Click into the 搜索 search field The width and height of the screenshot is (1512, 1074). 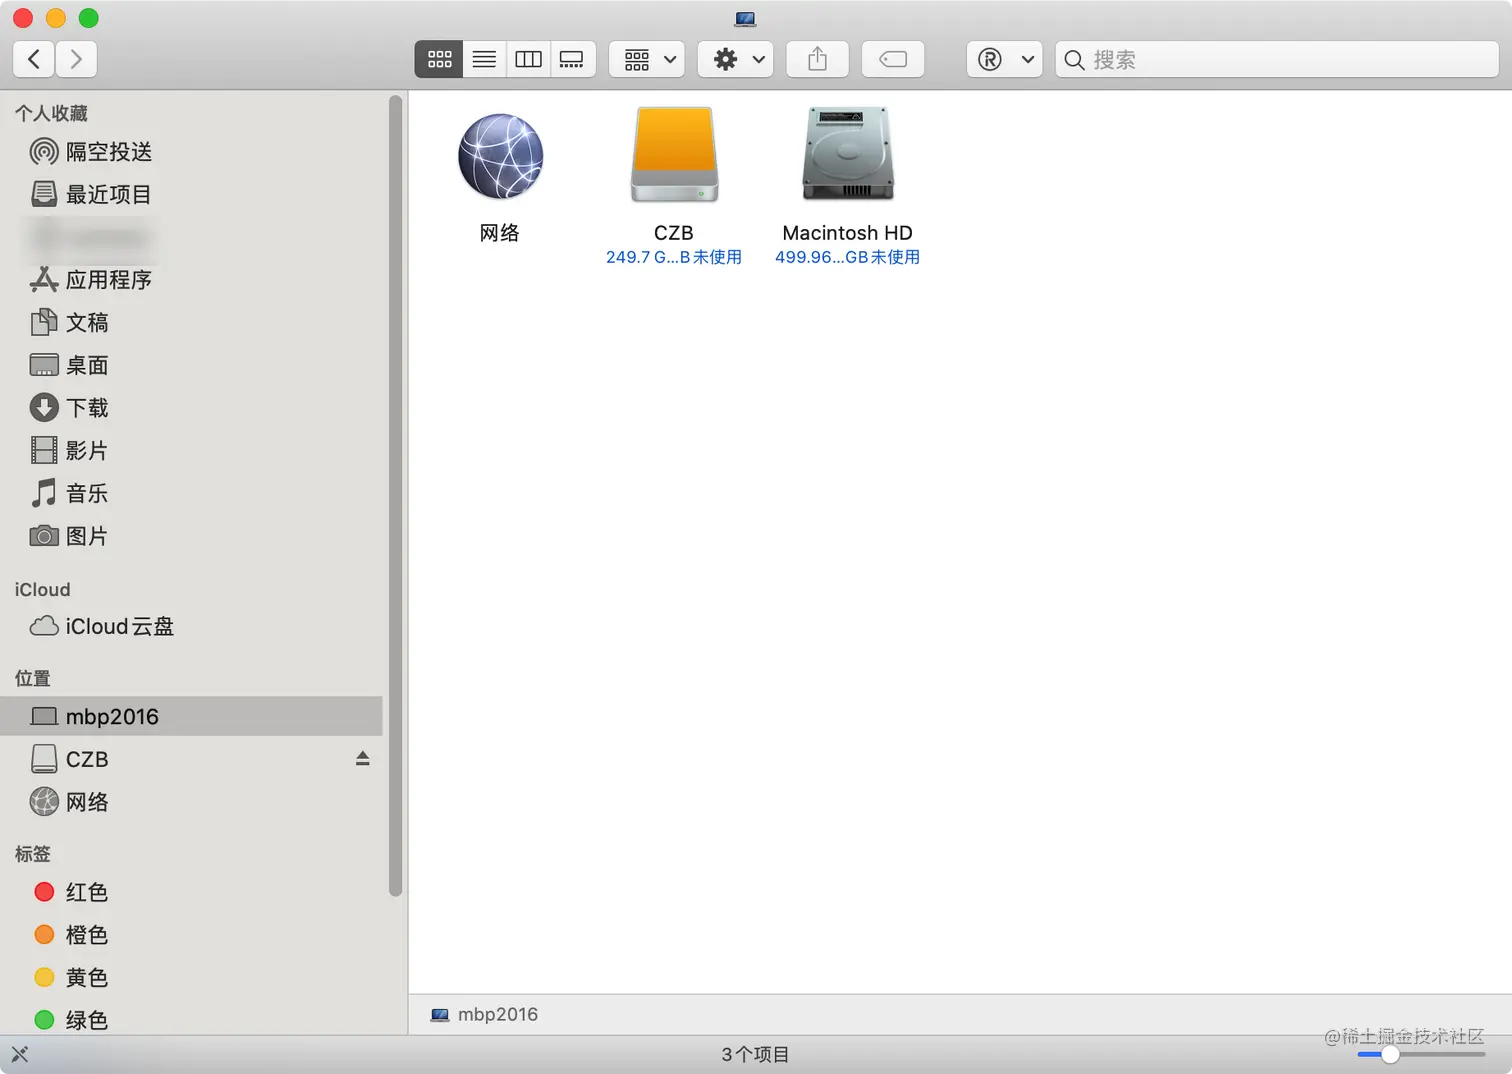coord(1277,59)
